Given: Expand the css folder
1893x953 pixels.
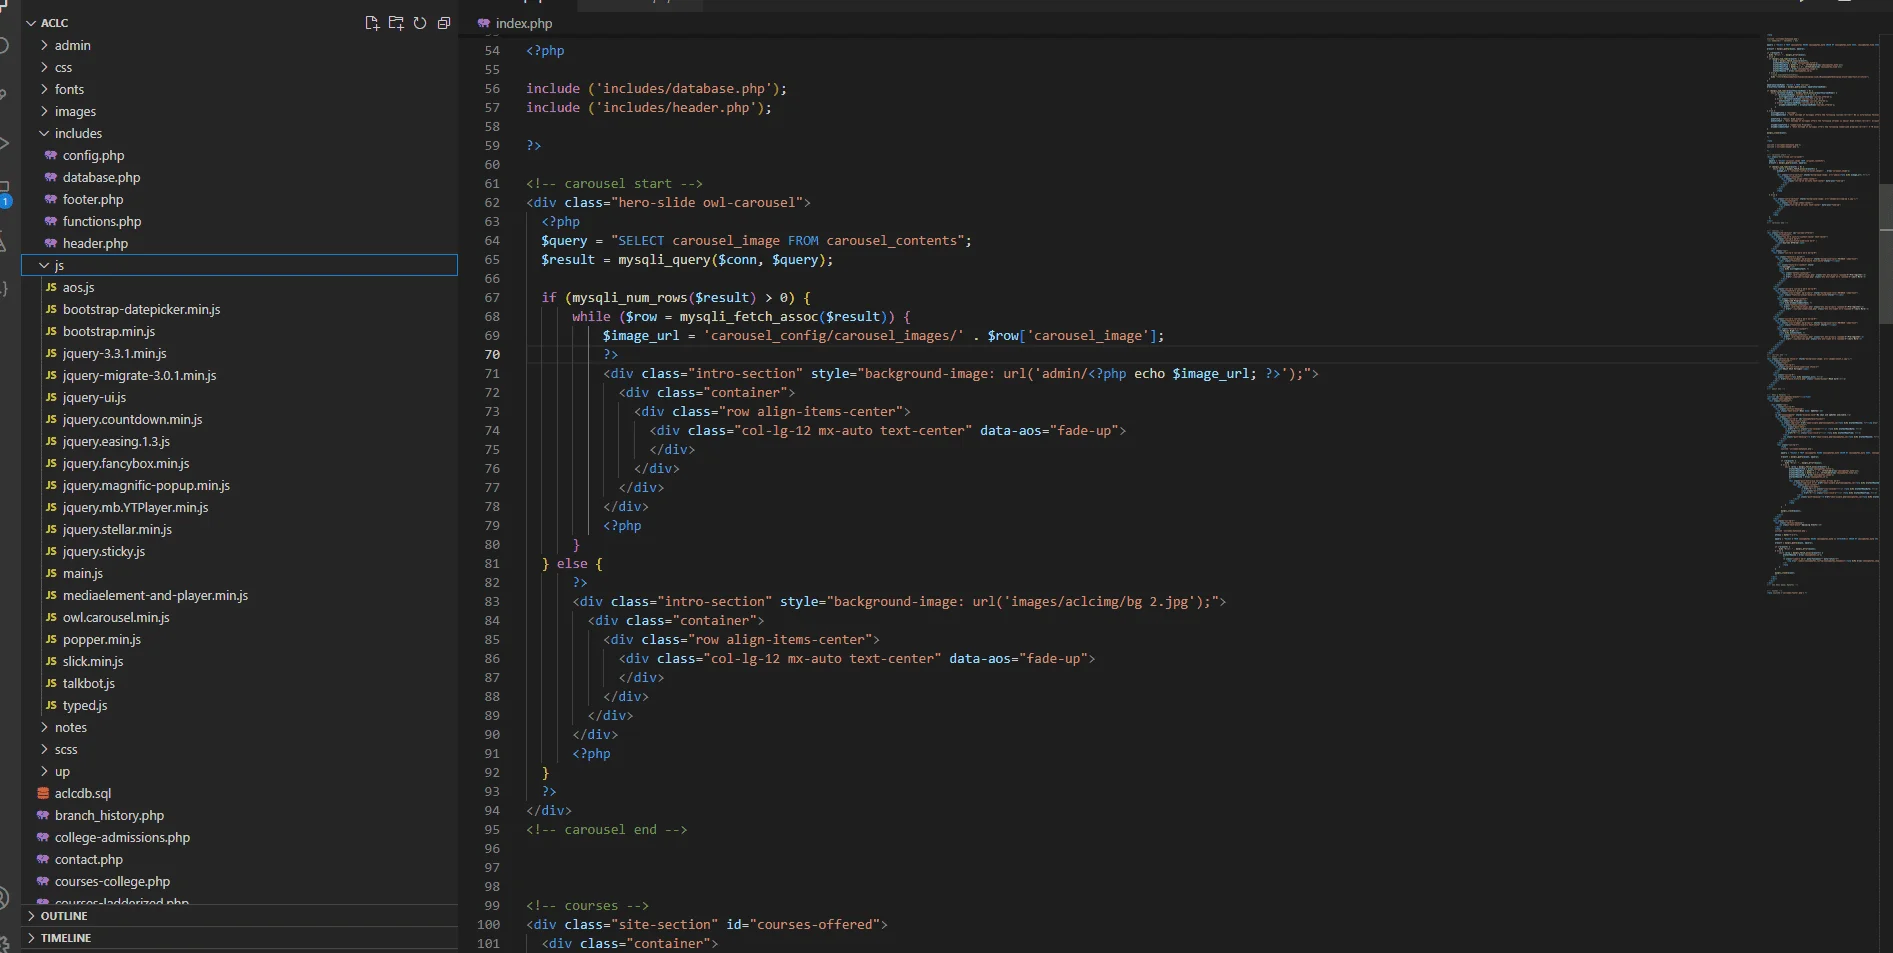Looking at the screenshot, I should (44, 67).
